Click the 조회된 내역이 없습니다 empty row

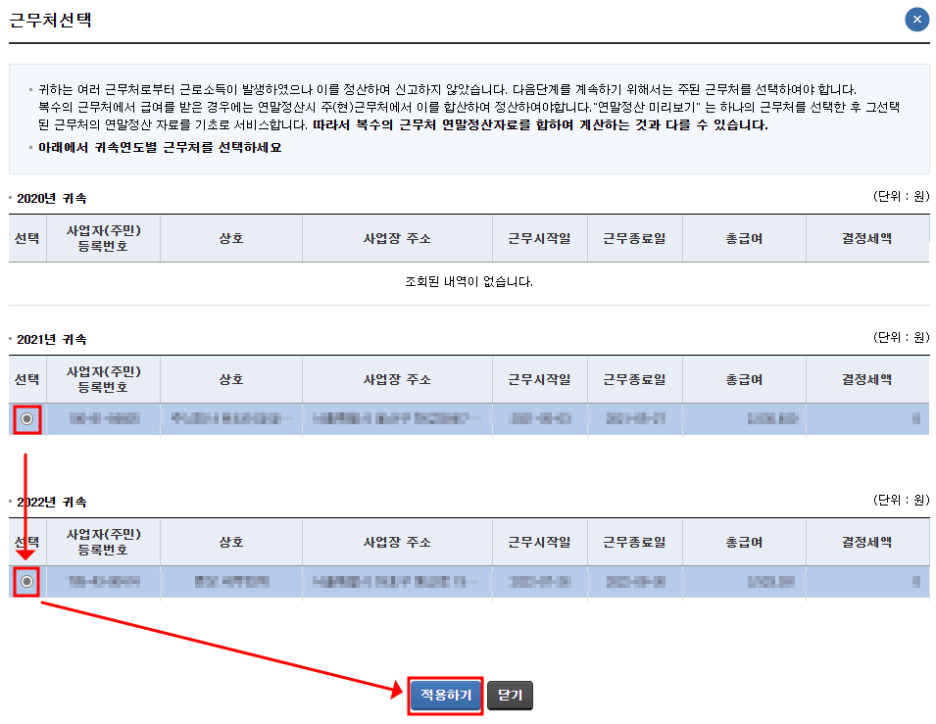click(468, 281)
